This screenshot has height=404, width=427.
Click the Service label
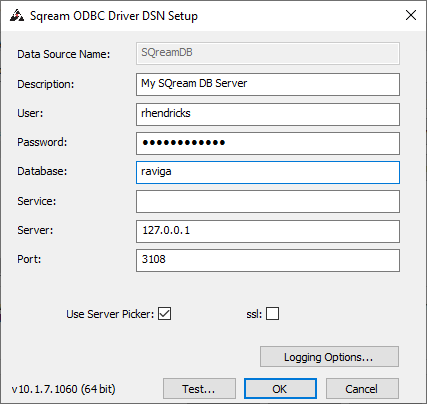[37, 201]
